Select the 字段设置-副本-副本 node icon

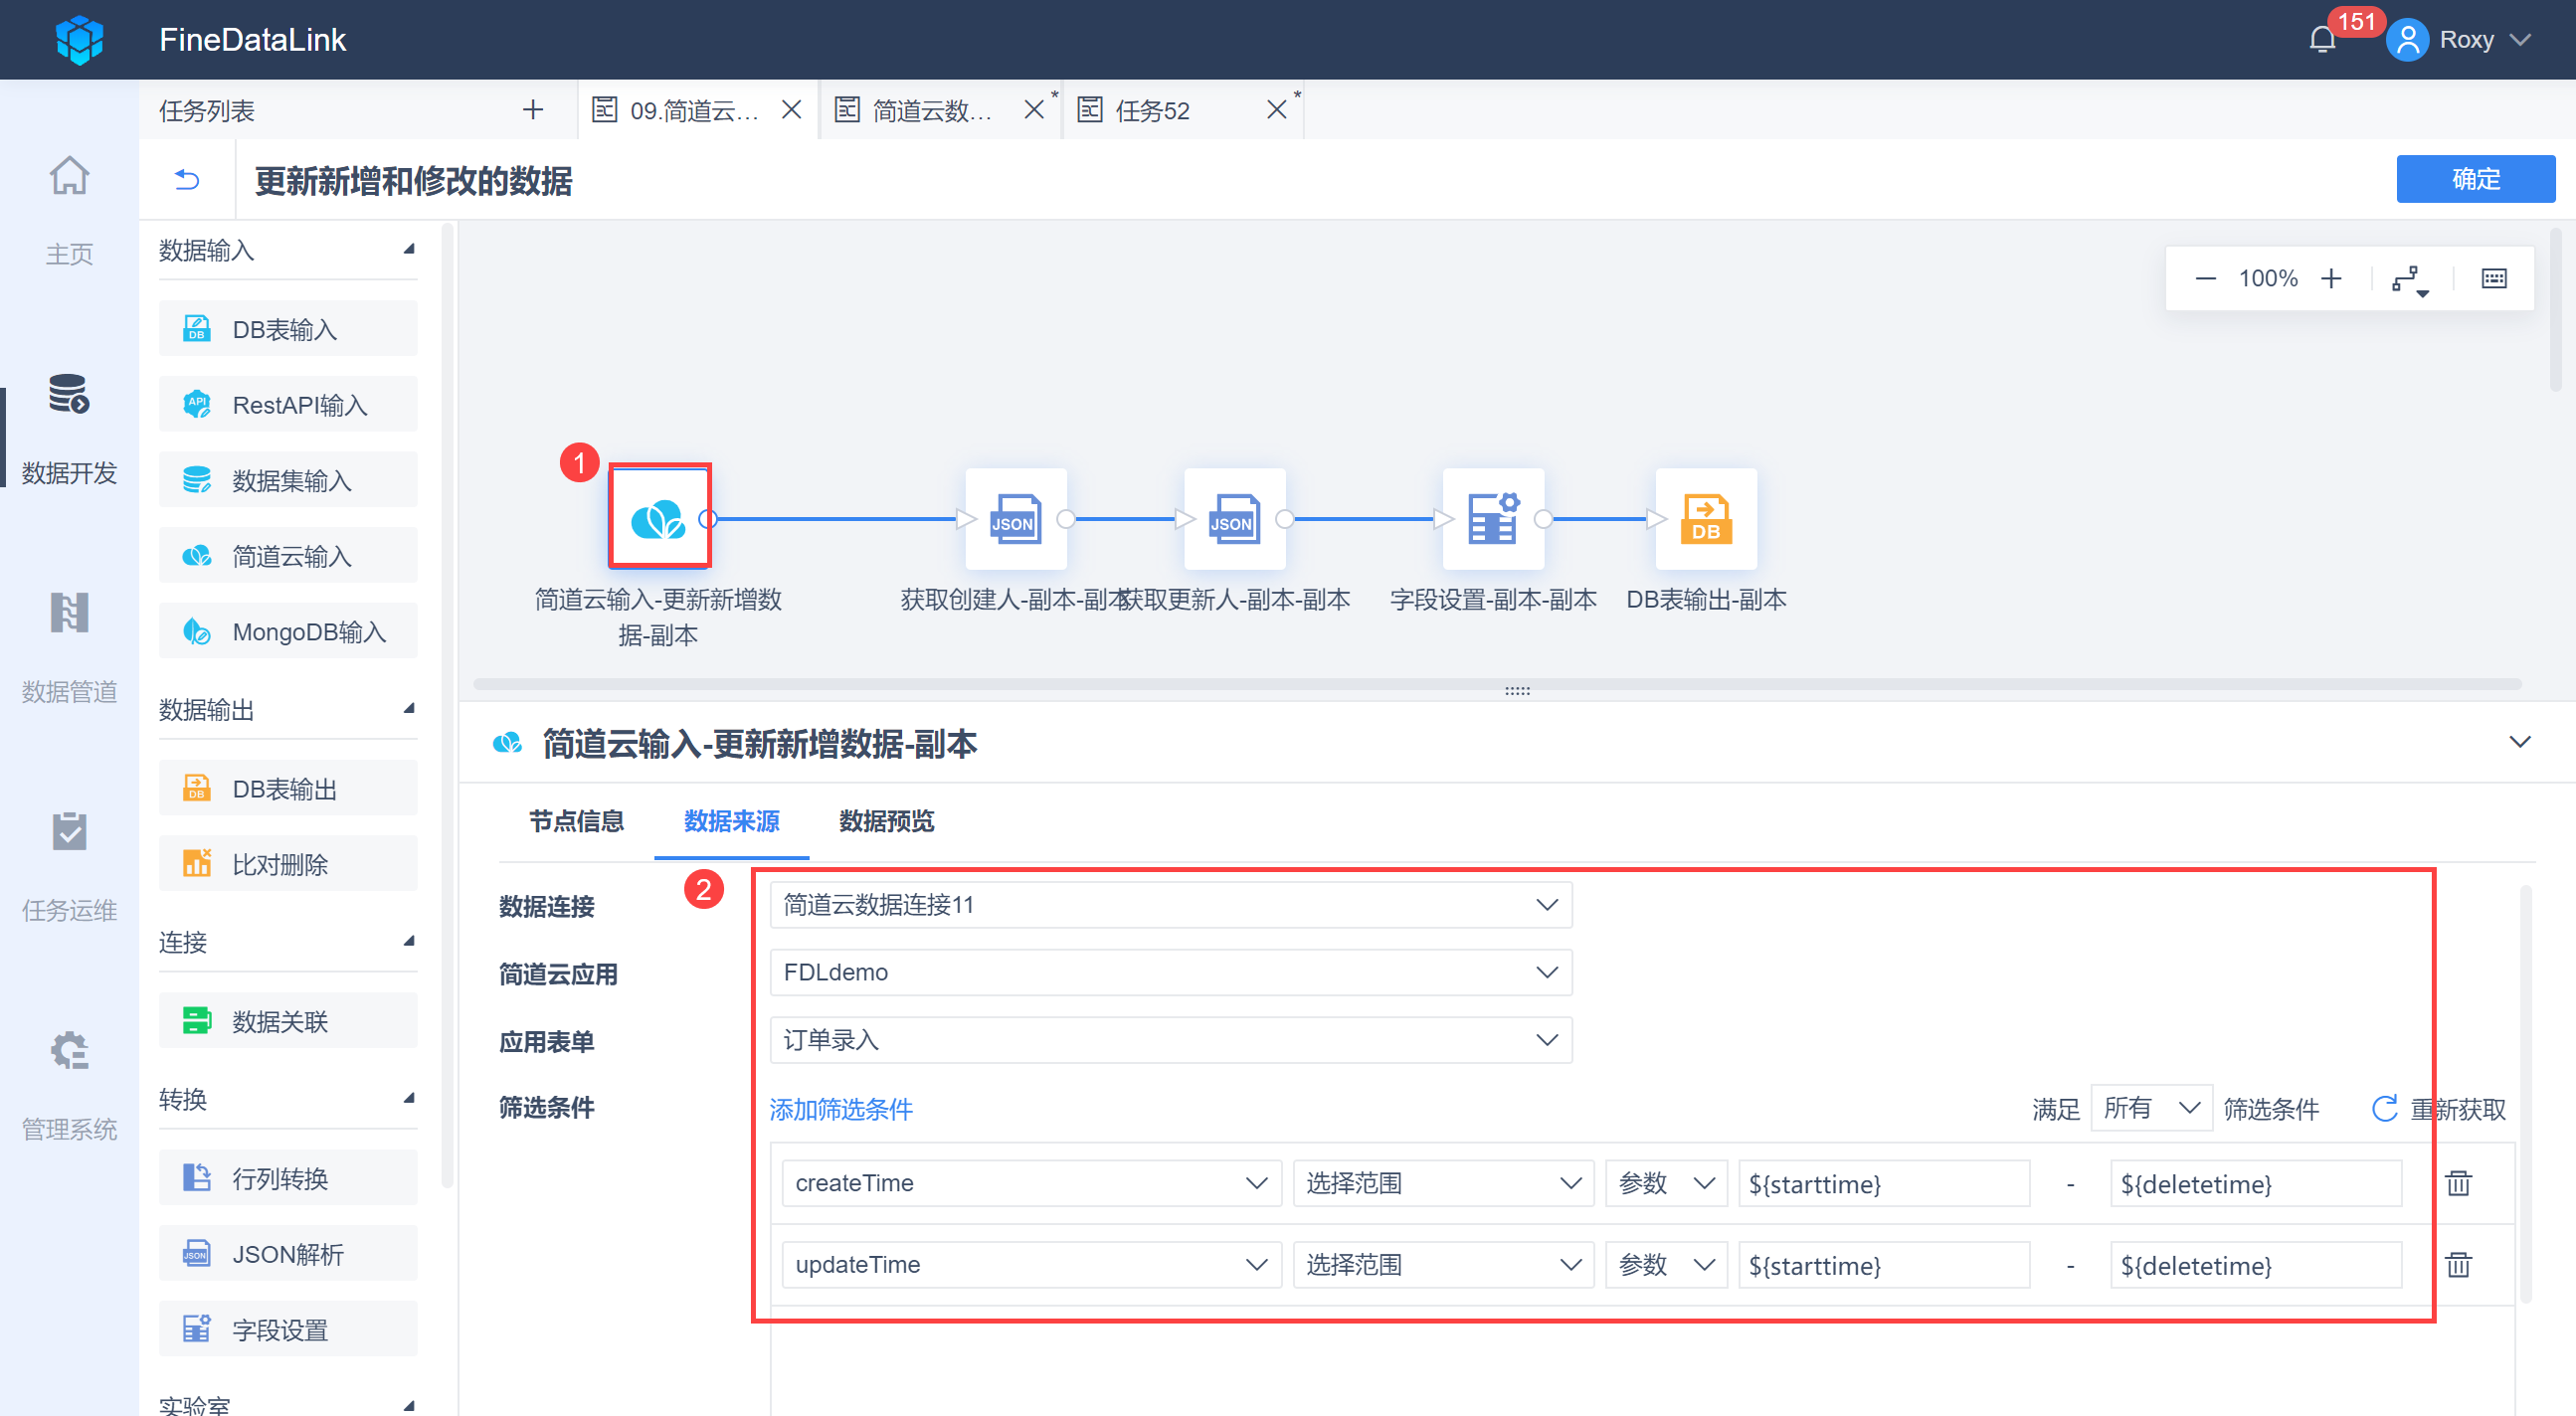[x=1492, y=519]
